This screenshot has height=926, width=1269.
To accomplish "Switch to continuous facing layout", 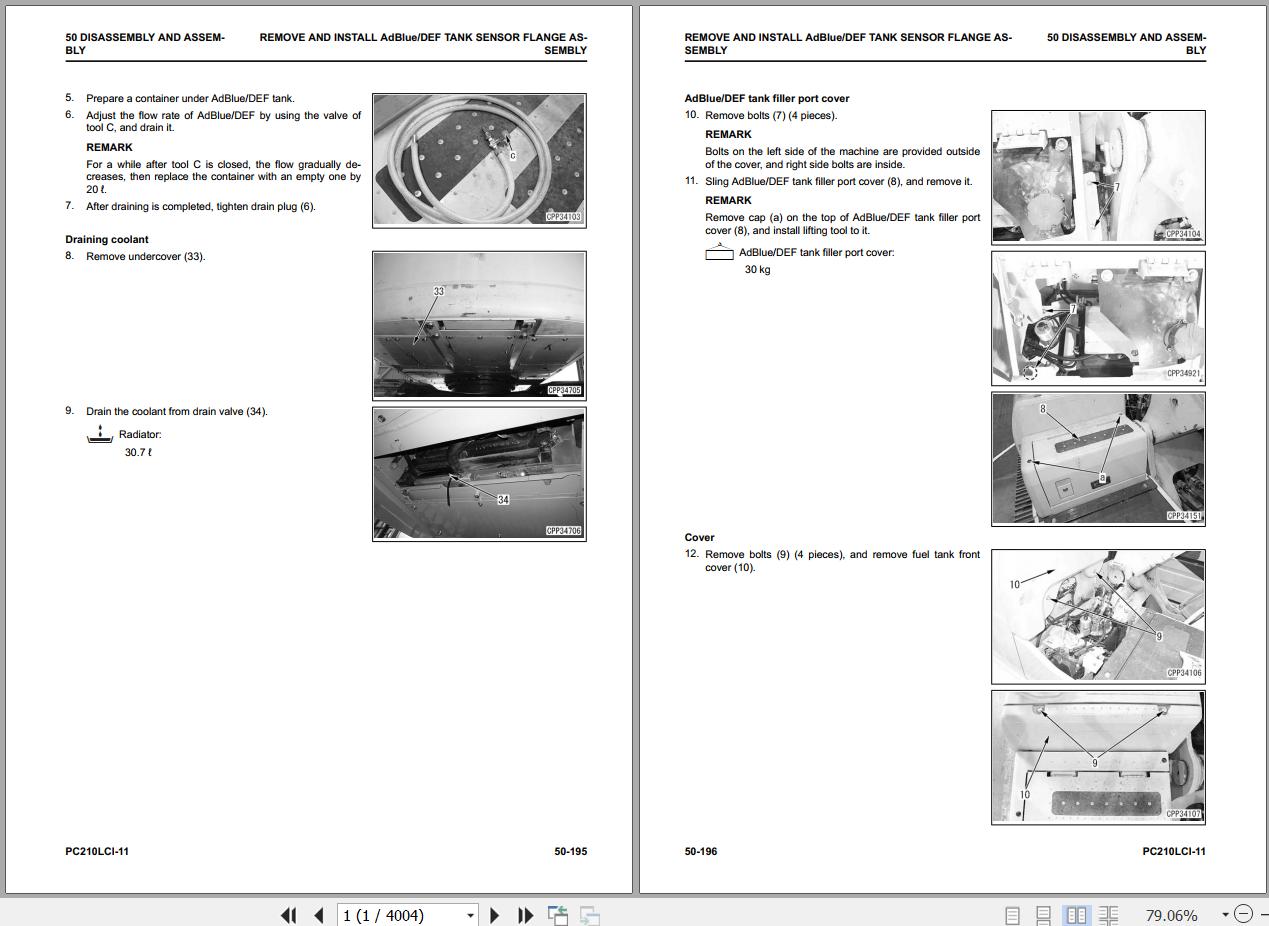I will (x=1108, y=915).
